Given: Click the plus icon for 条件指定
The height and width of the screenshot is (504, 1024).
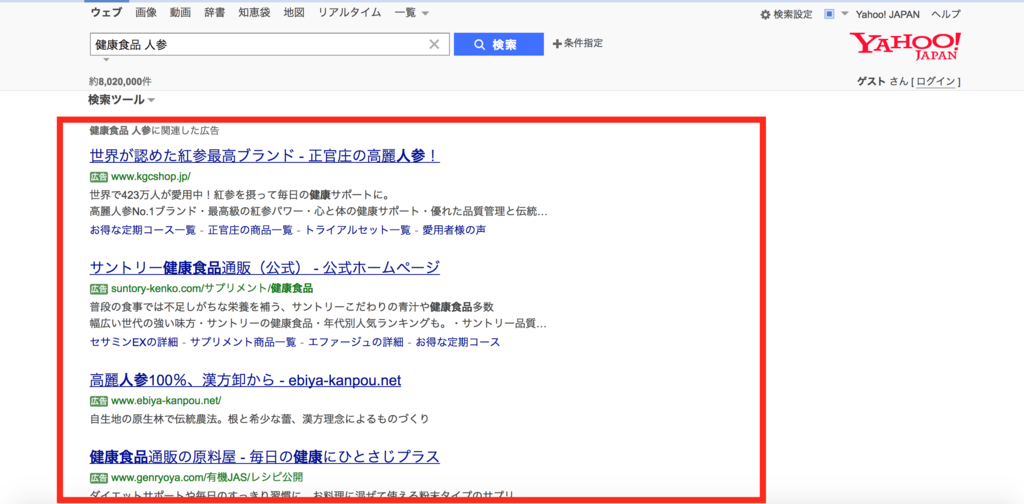Looking at the screenshot, I should 557,44.
